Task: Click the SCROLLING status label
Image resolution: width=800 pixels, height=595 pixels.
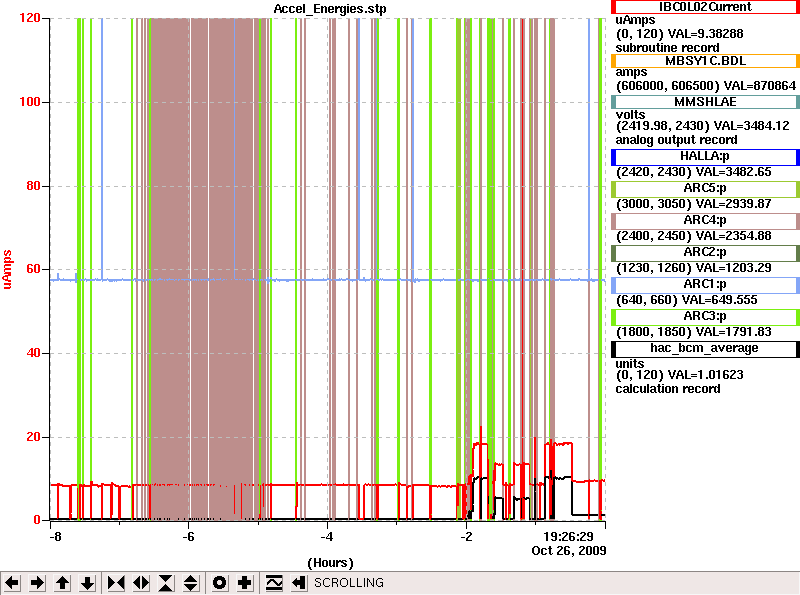Action: coord(349,583)
